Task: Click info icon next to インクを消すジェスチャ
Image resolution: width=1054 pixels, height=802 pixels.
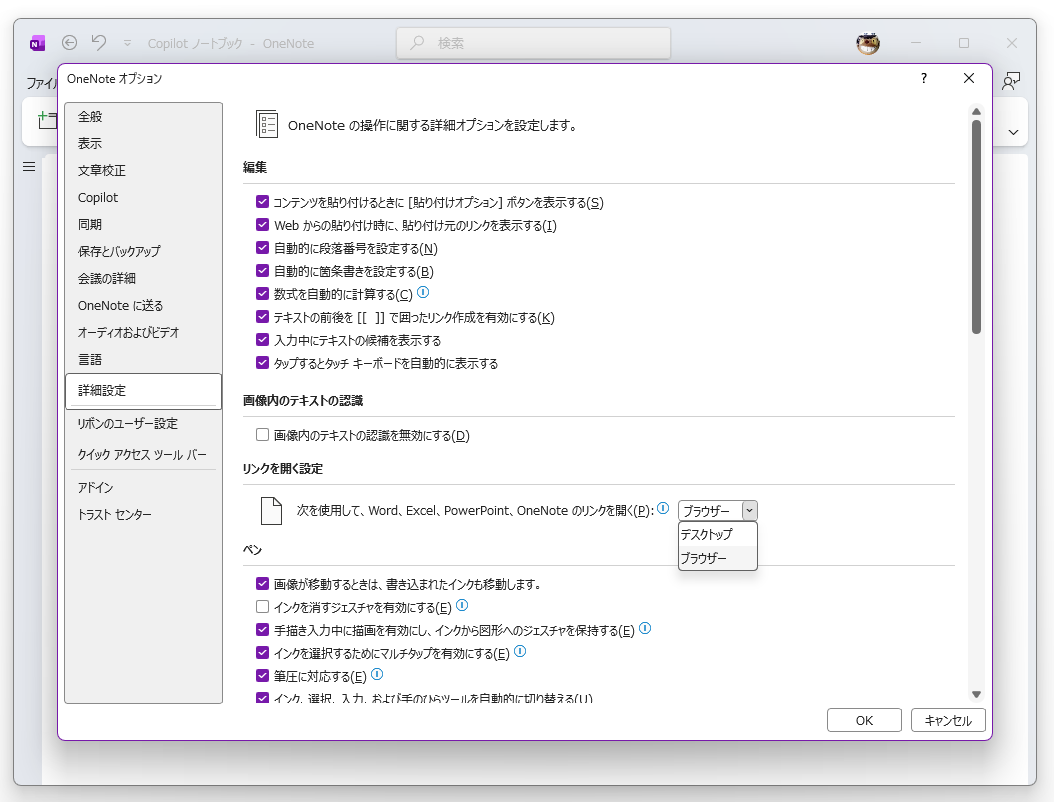Action: coord(462,606)
